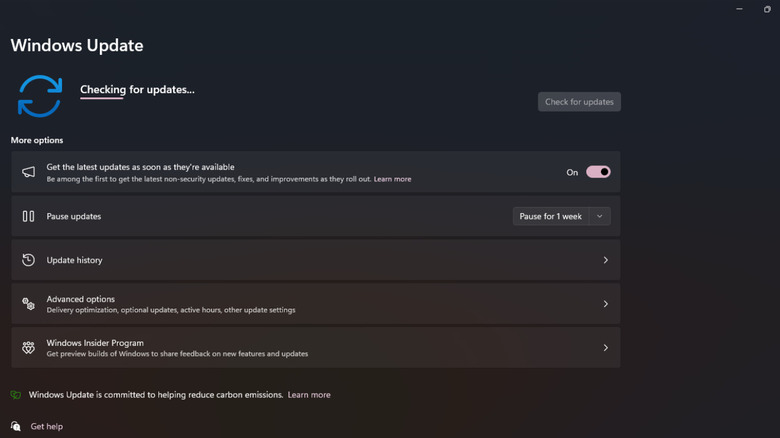The image size is (780, 438).
Task: Click the green leaf carbon emissions icon
Action: (x=16, y=395)
